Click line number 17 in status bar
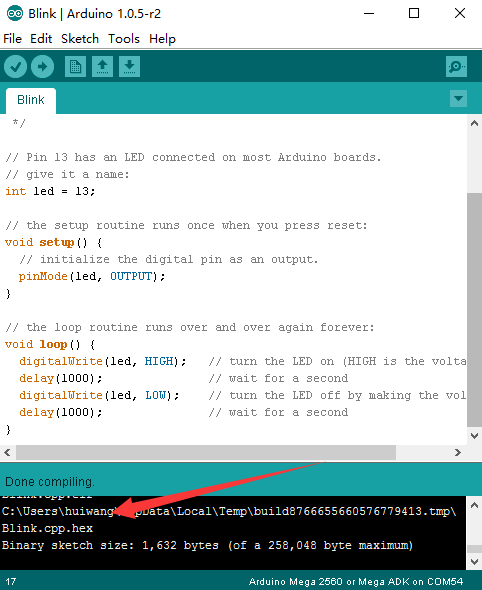The height and width of the screenshot is (590, 482). coord(11,581)
